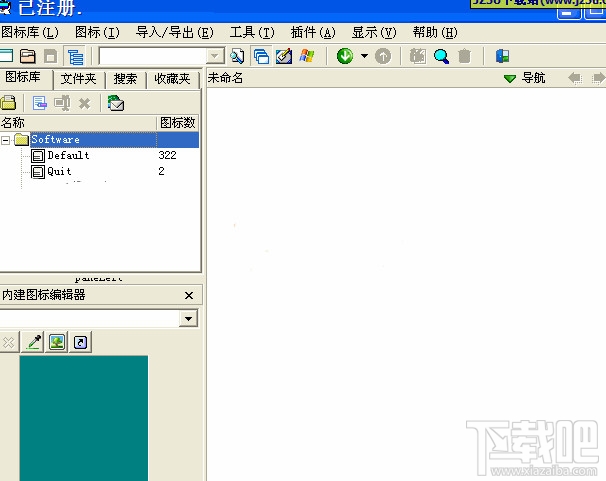Screen dimensions: 606x481
Task: Switch to the 搜索 tab
Action: [x=126, y=79]
